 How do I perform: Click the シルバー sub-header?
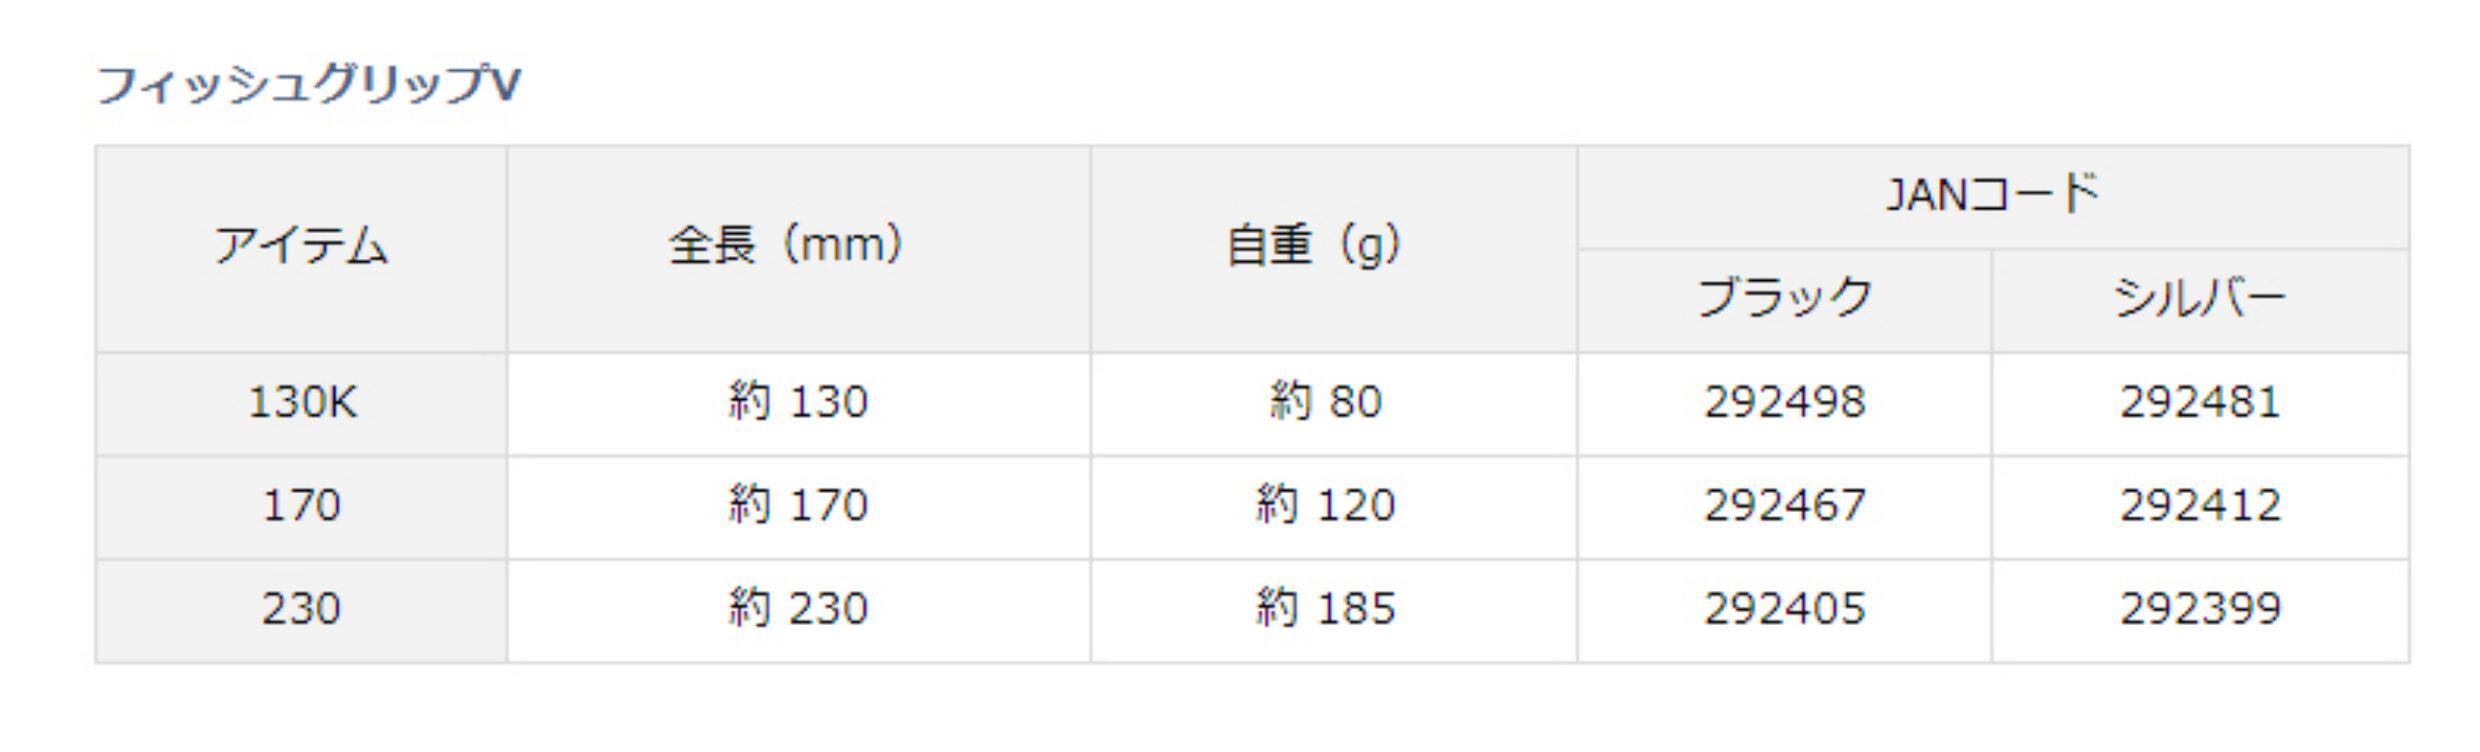coord(2199,298)
